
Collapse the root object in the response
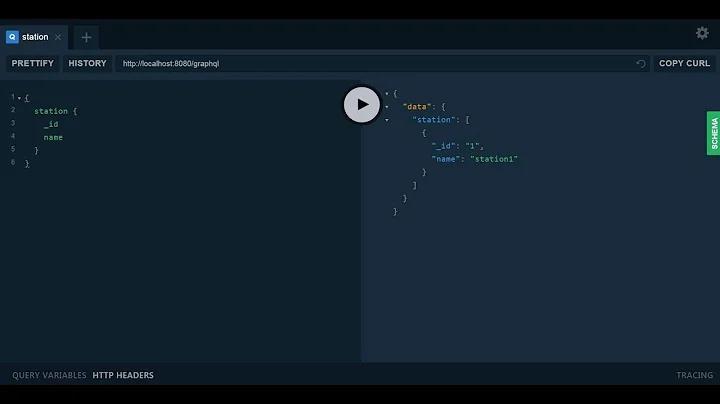[x=387, y=94]
